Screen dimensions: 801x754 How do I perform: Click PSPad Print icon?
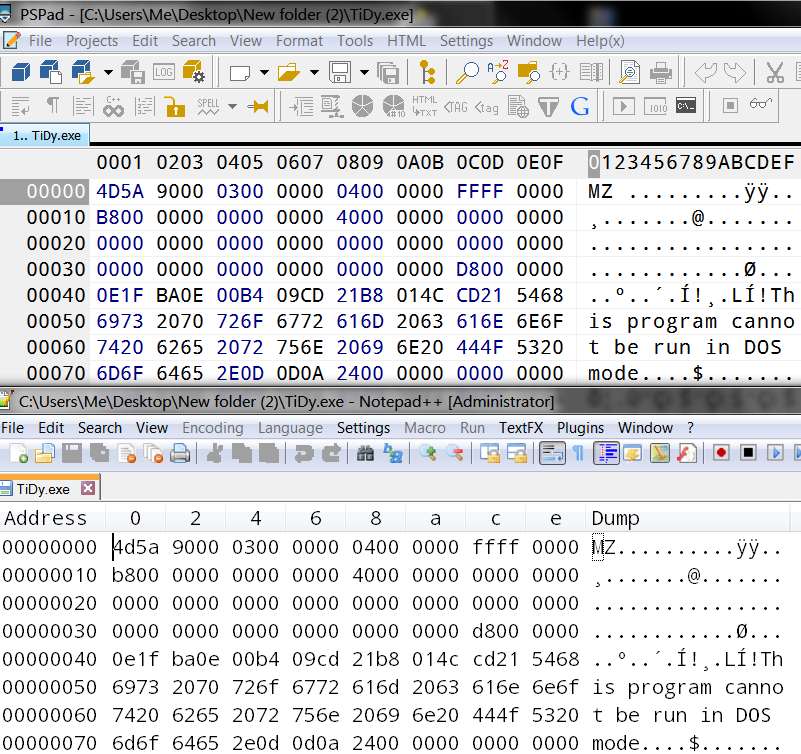(x=661, y=73)
